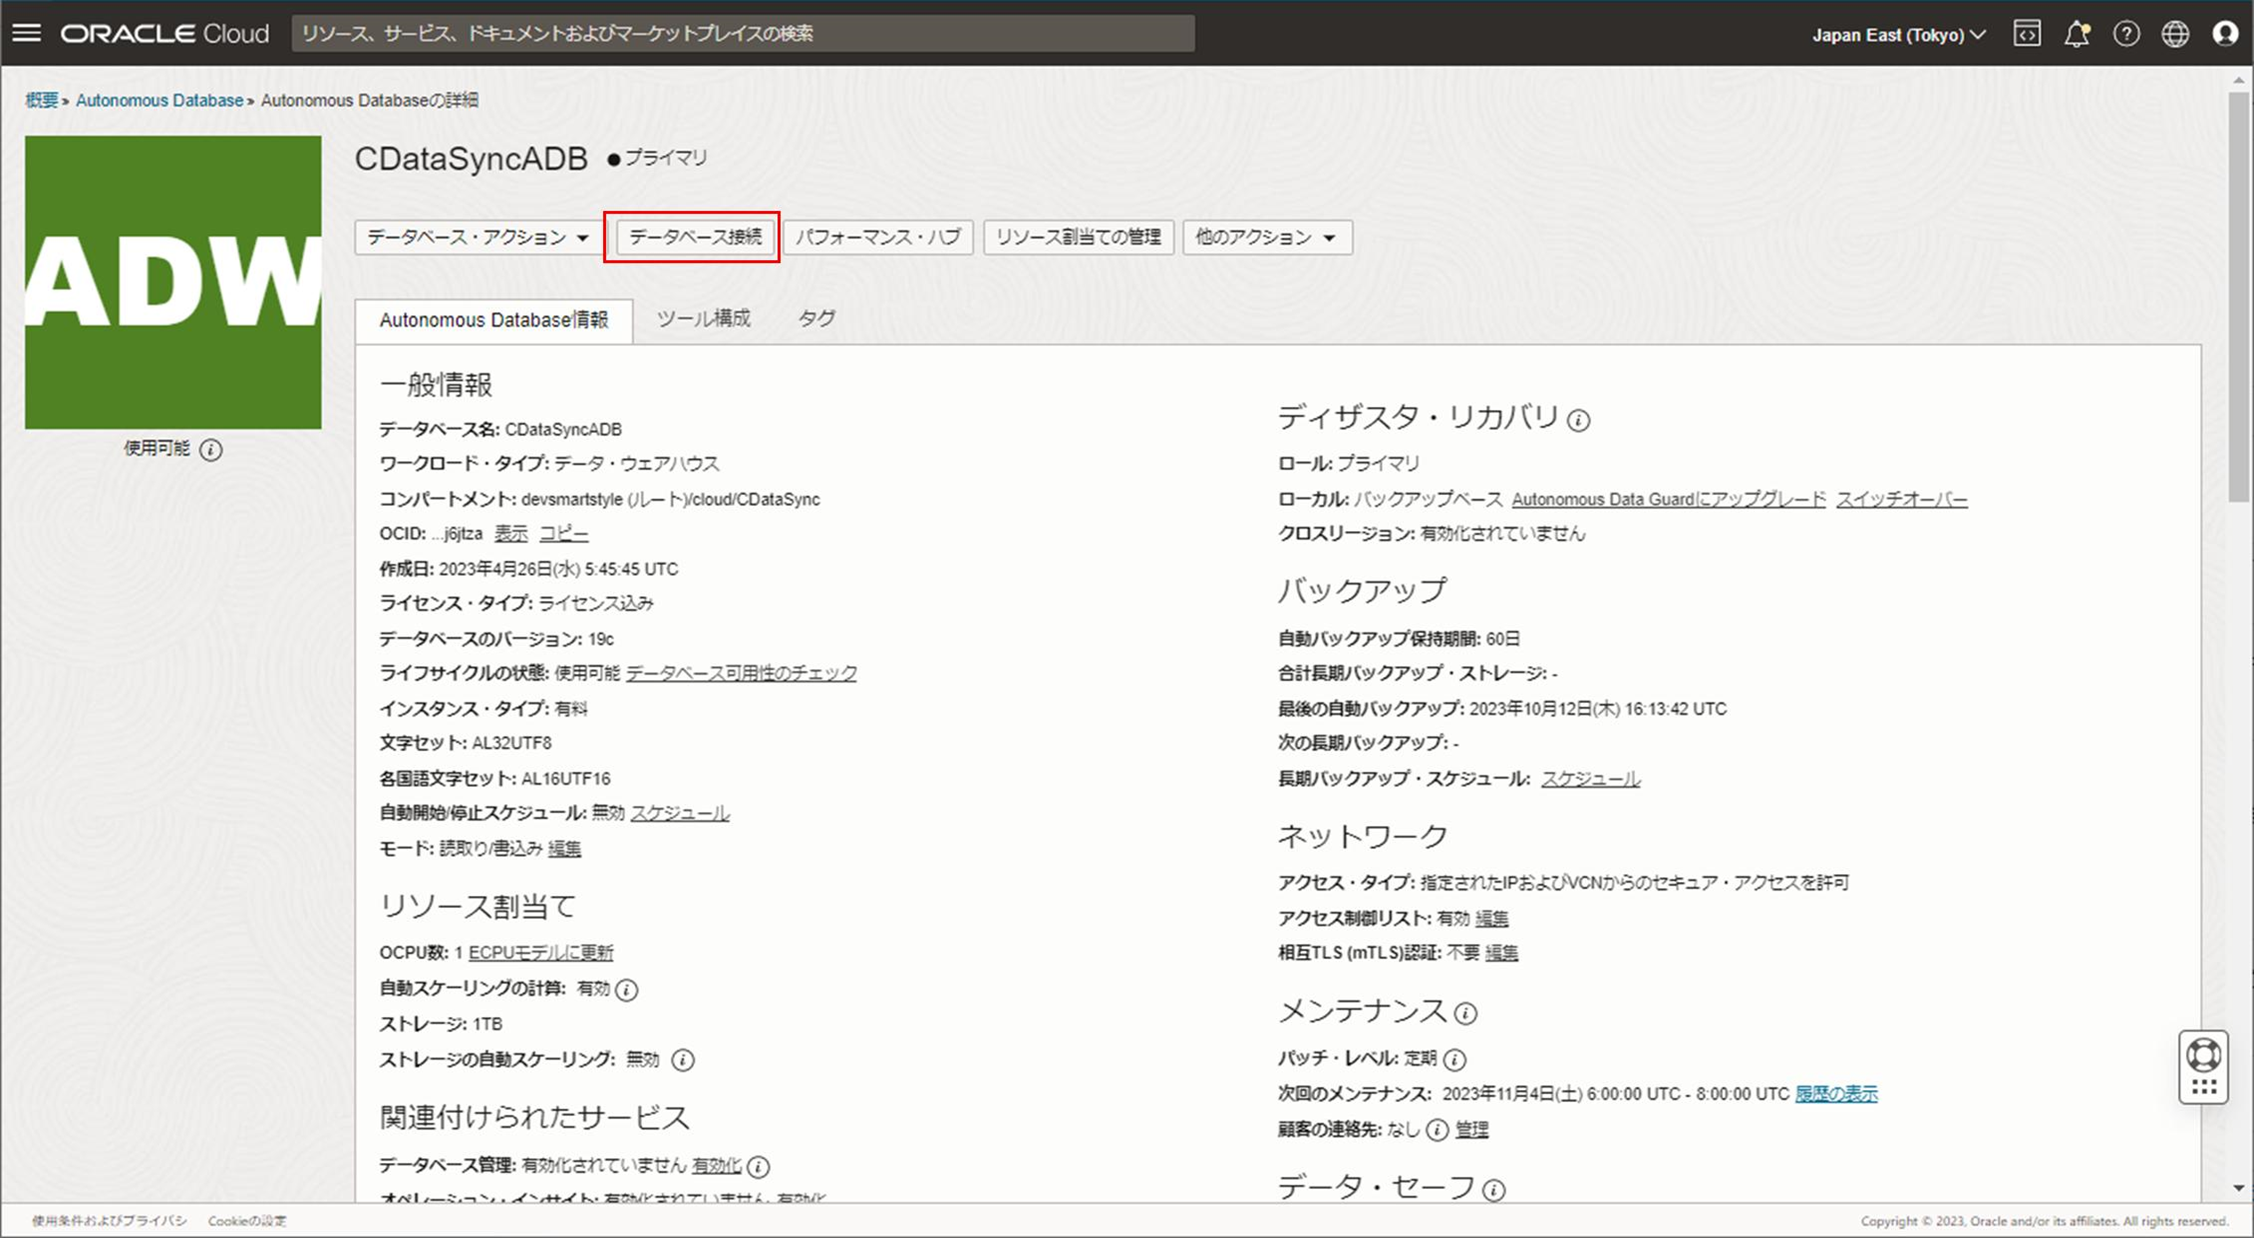The image size is (2254, 1238).
Task: Click the ADW database logo image
Action: [x=173, y=282]
